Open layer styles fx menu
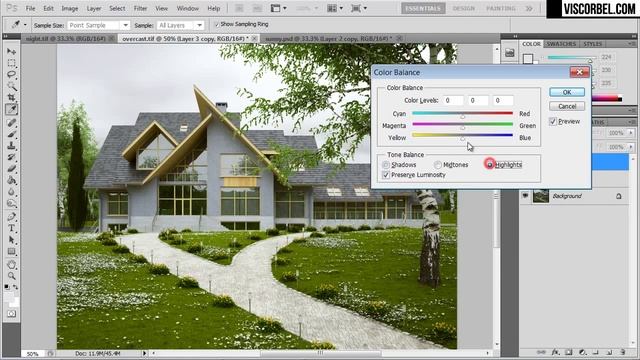The image size is (640, 360). 555,352
